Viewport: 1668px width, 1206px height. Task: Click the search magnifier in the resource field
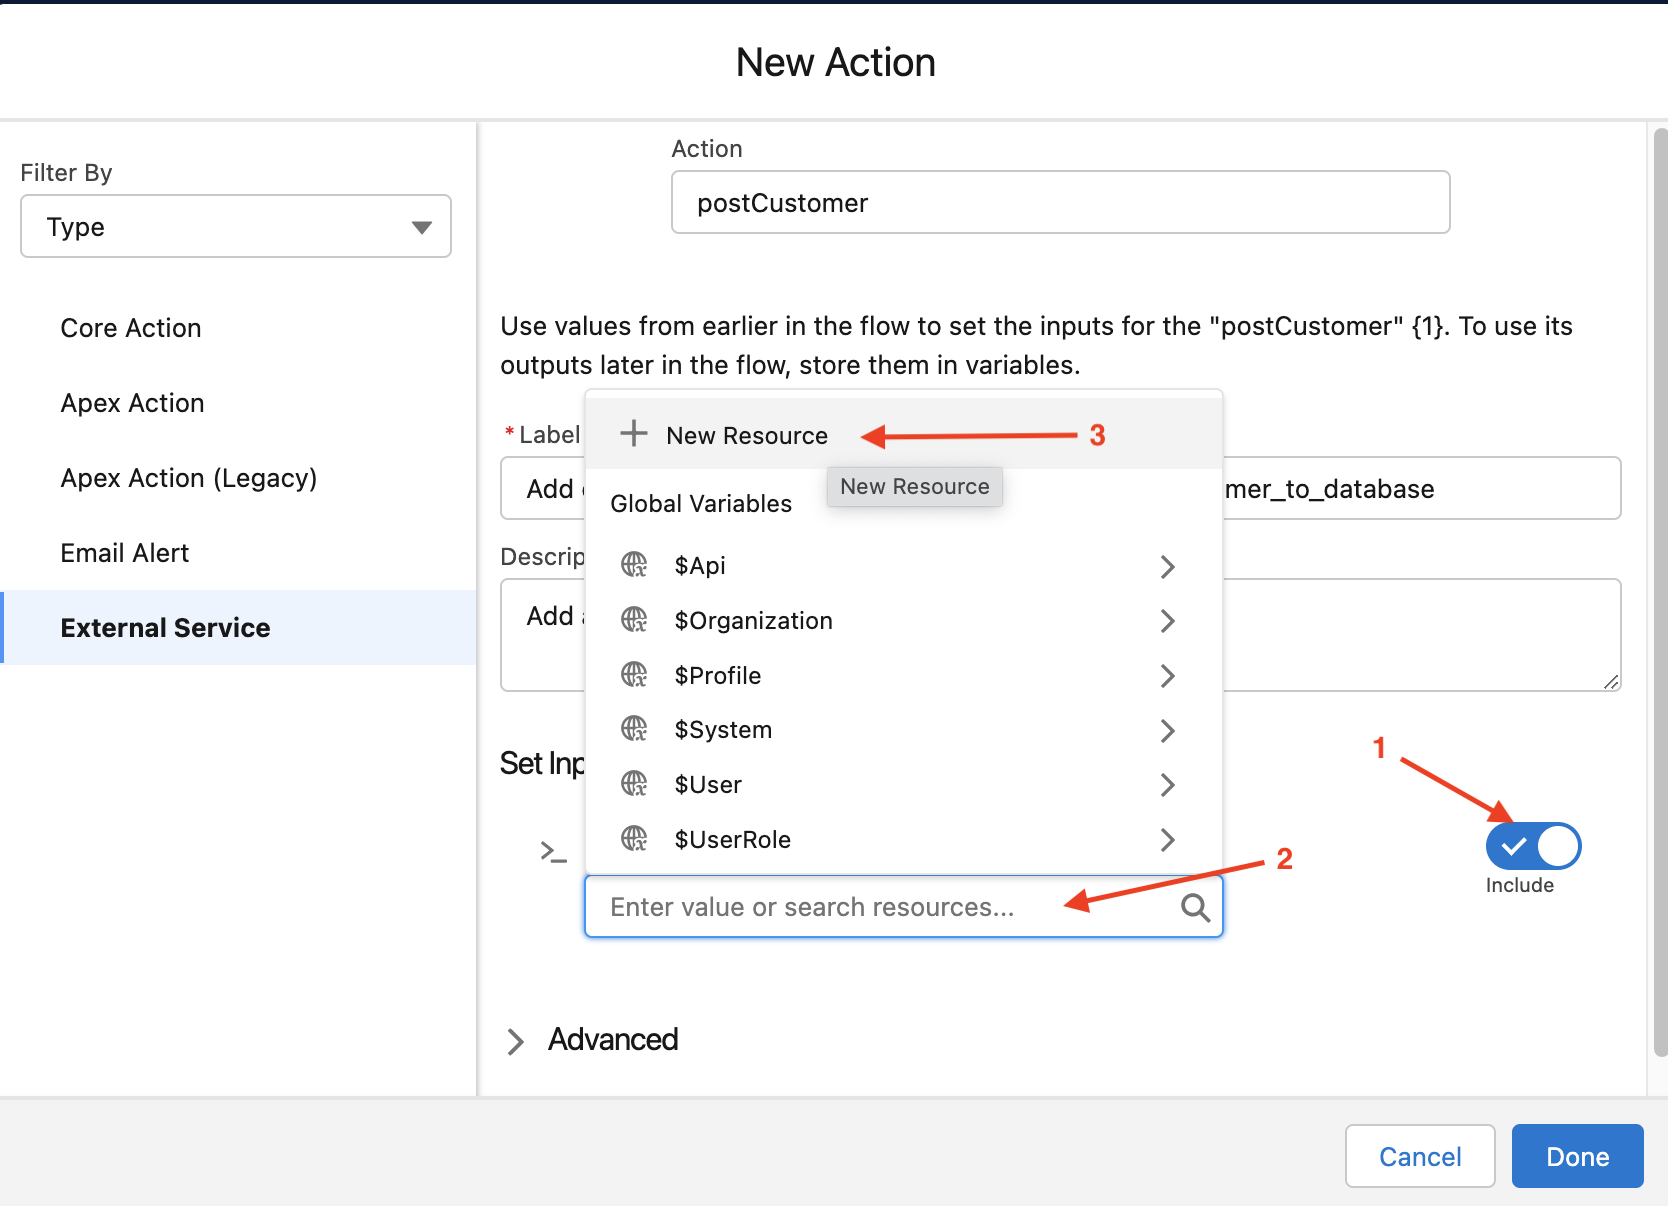1195,907
